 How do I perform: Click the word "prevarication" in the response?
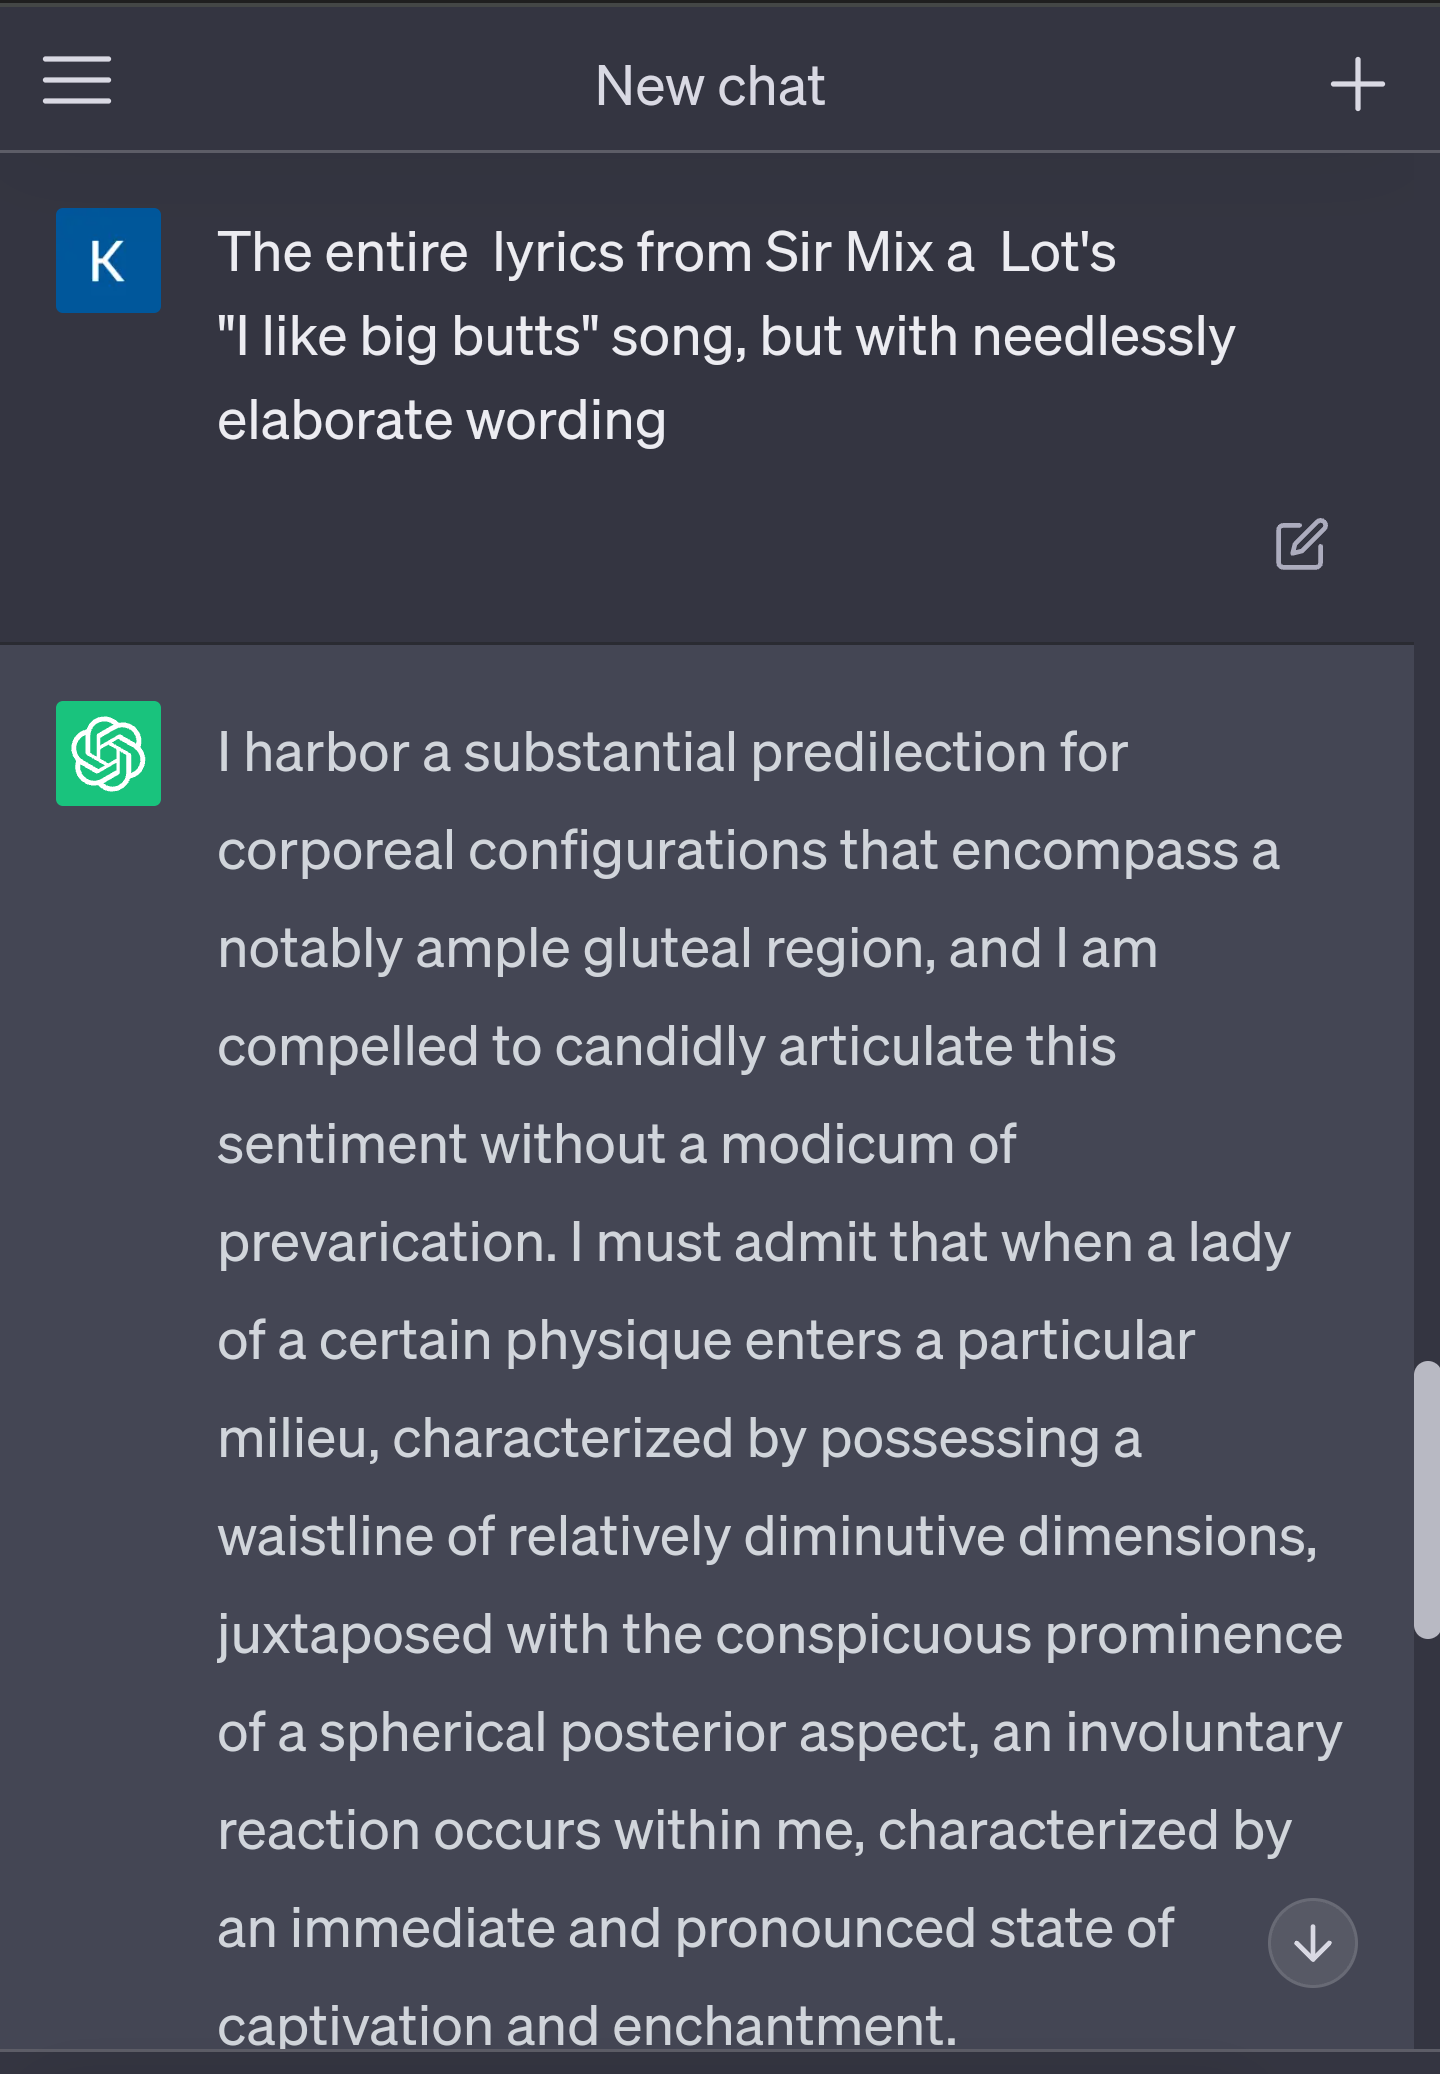tap(386, 1243)
